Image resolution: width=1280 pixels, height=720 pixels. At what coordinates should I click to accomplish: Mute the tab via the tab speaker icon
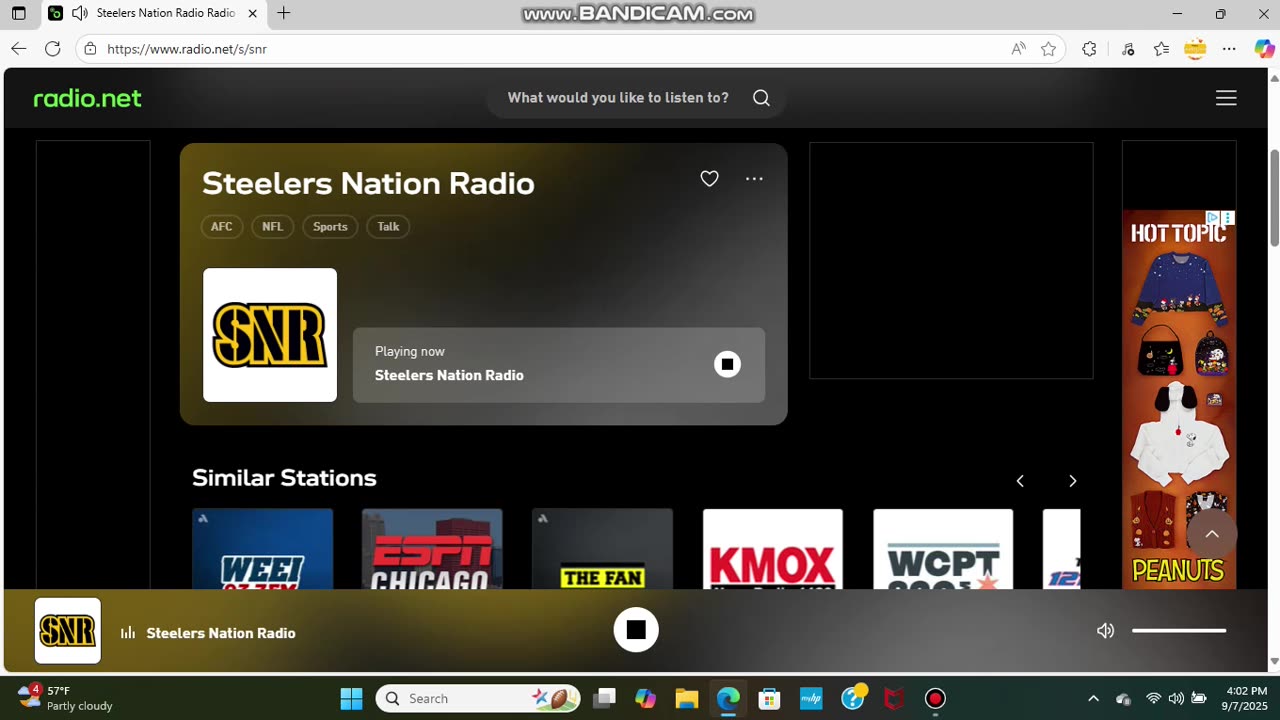coord(79,13)
